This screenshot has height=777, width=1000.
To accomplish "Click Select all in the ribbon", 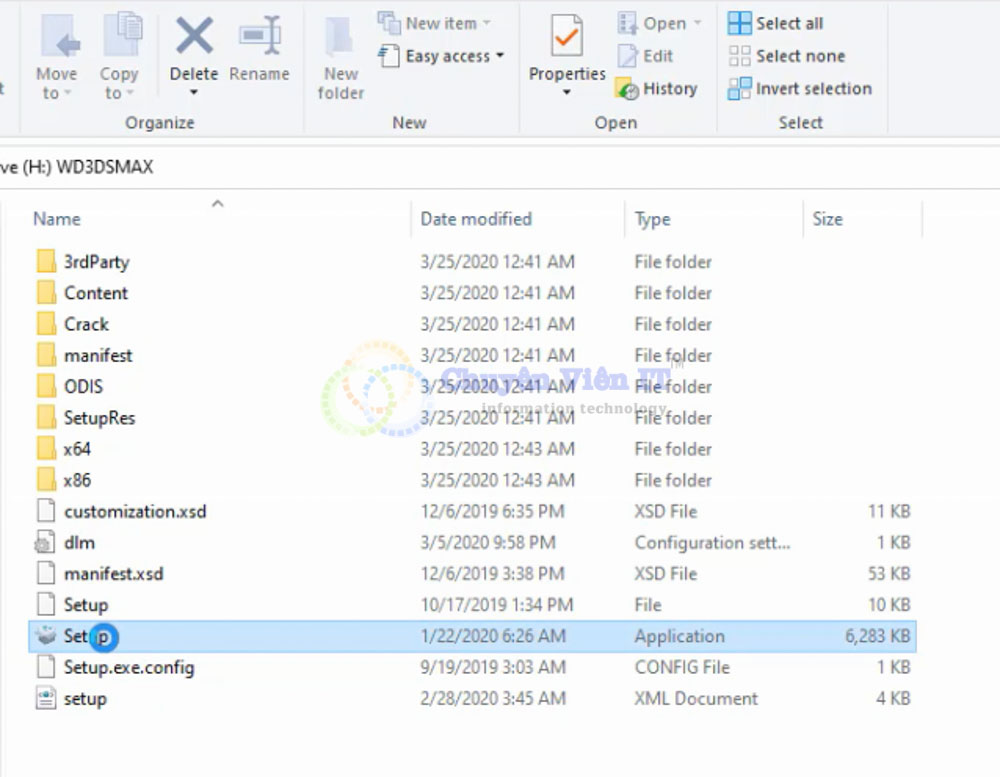I will 776,23.
